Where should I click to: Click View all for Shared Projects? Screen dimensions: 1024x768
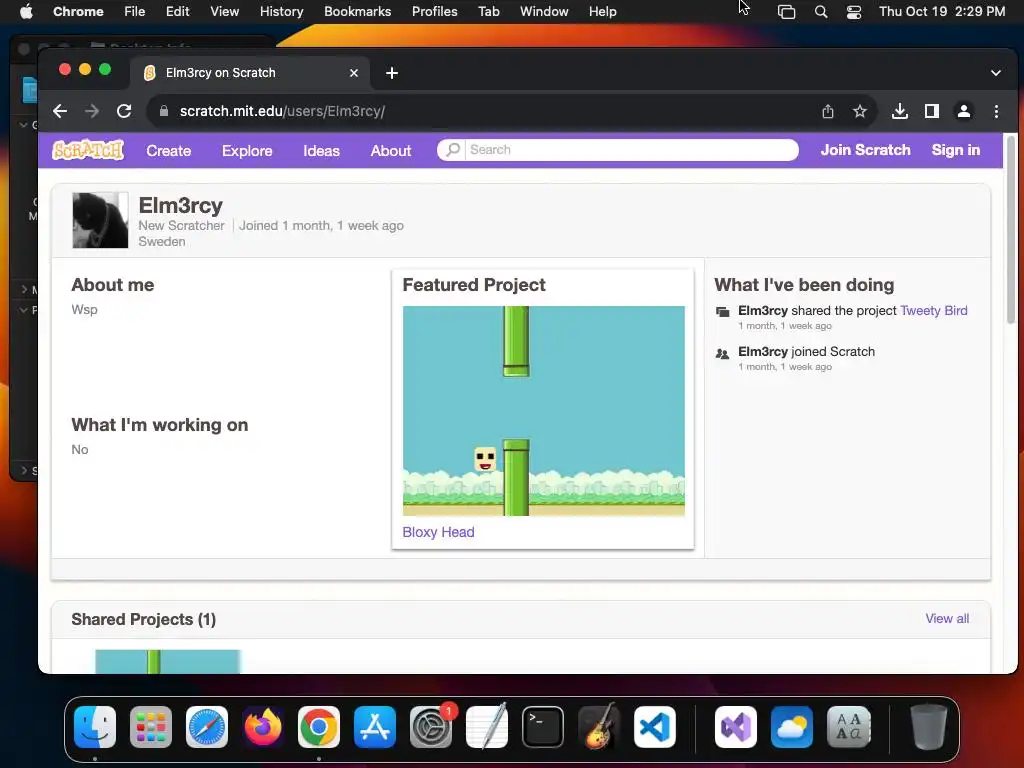[947, 618]
